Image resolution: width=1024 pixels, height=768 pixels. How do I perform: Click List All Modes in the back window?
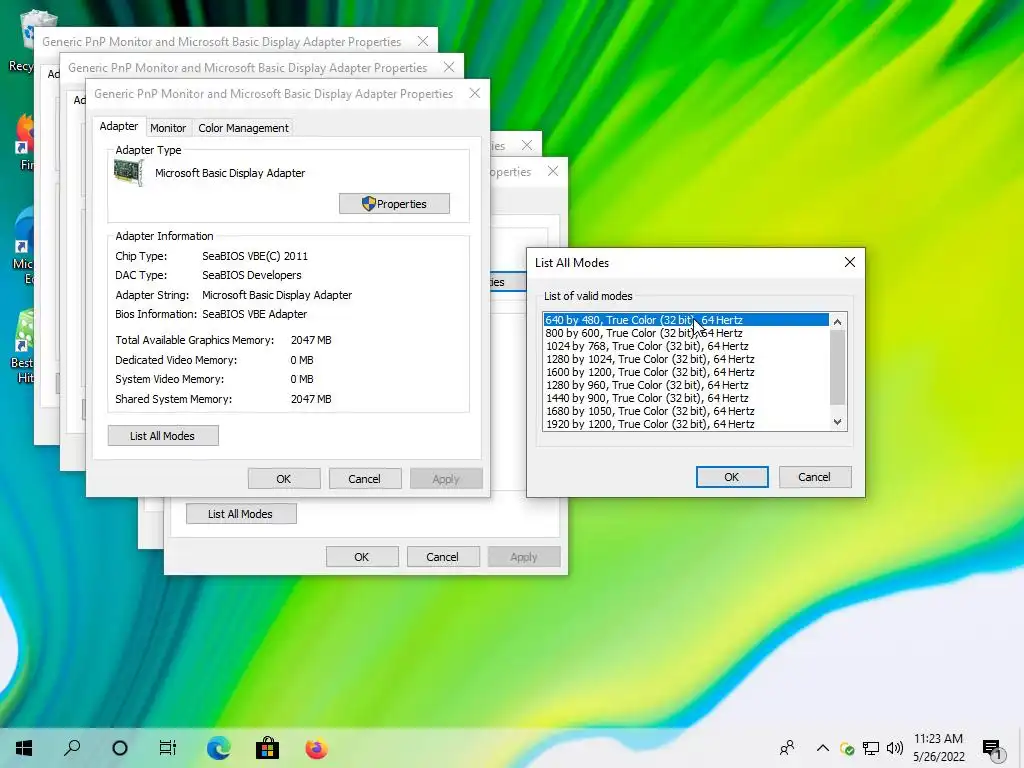coord(240,514)
